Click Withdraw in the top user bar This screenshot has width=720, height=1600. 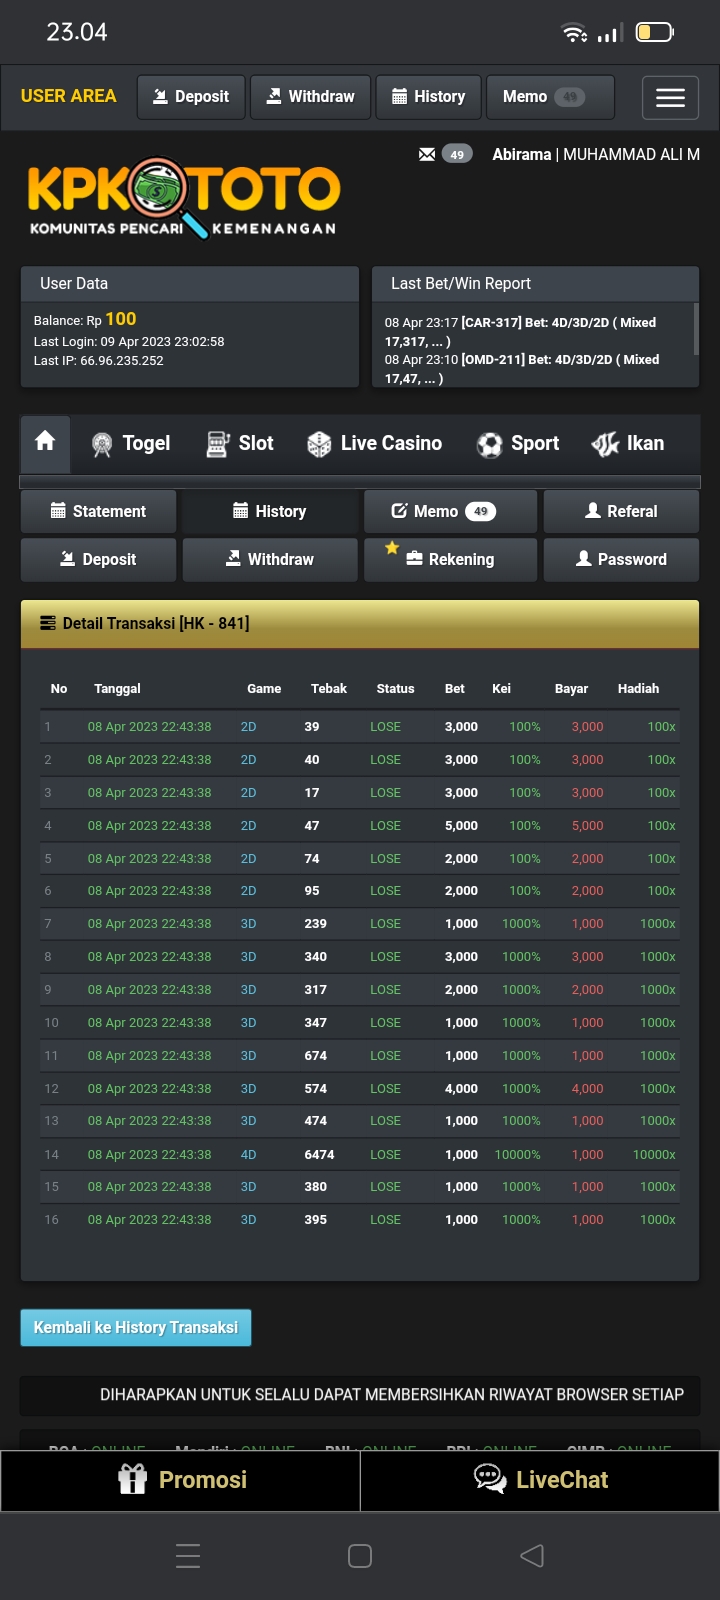coord(310,97)
